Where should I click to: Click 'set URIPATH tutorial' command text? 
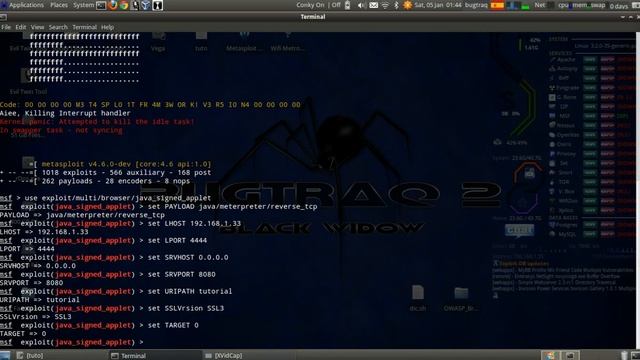pos(190,291)
